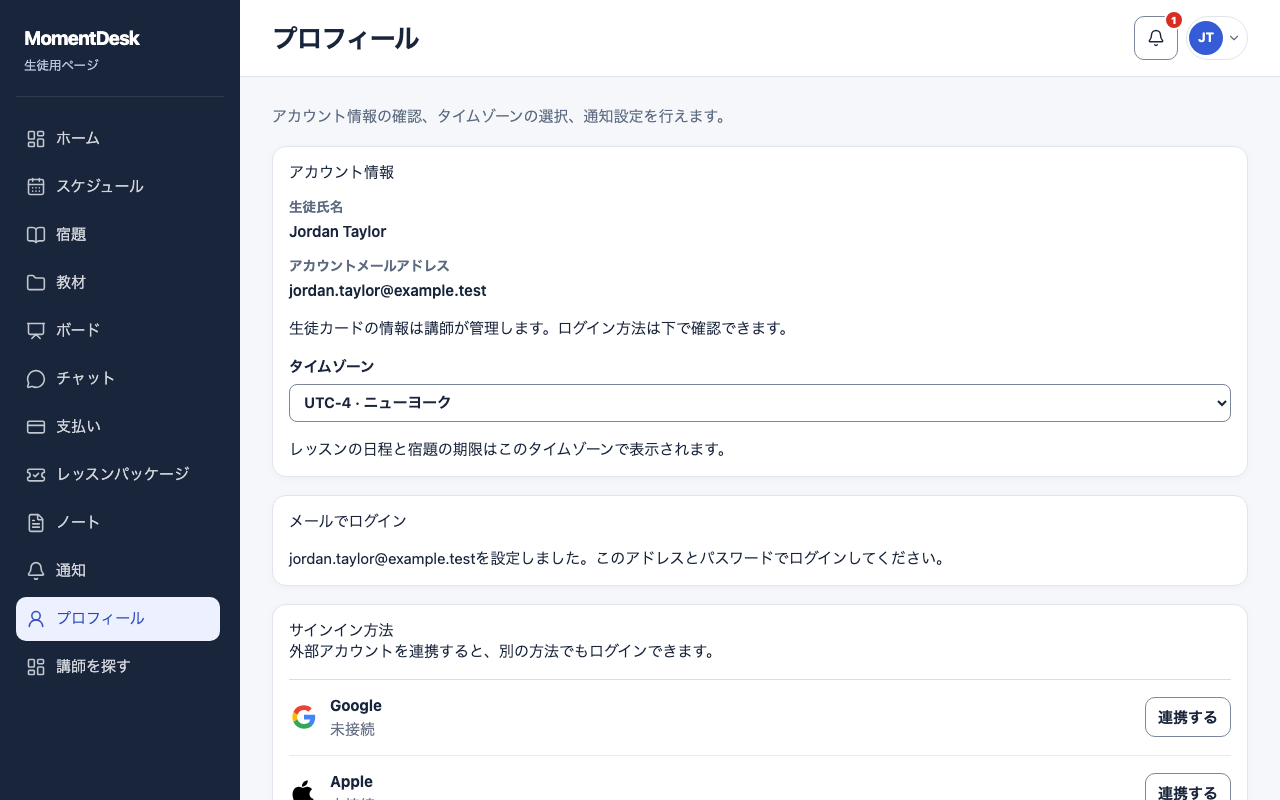The height and width of the screenshot is (800, 1280).
Task: Click the Payments card icon
Action: [x=36, y=427]
